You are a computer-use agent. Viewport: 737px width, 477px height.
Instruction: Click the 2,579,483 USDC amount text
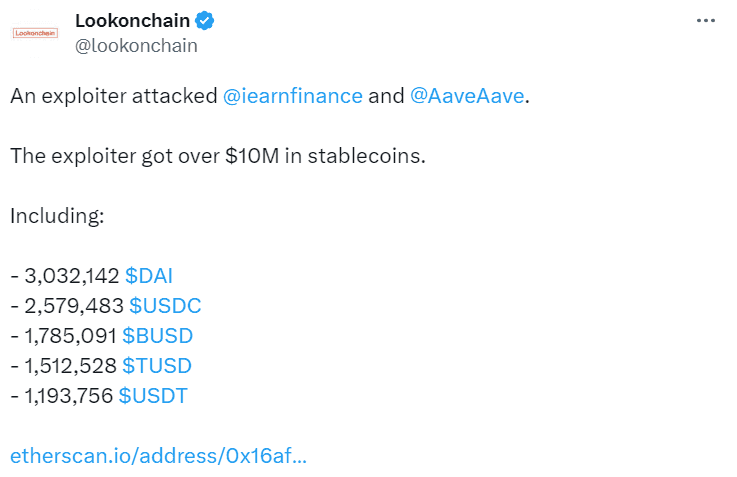(x=74, y=306)
